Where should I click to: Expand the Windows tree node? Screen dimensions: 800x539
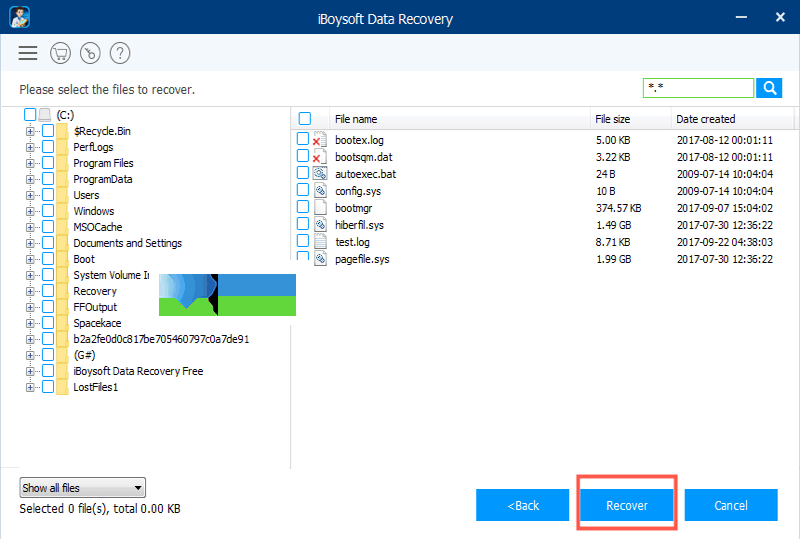tap(30, 211)
